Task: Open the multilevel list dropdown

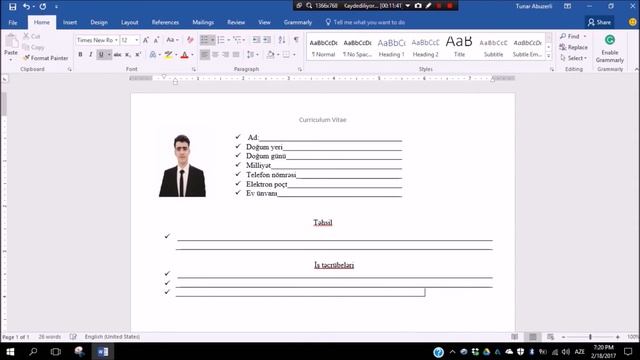Action: tap(244, 40)
